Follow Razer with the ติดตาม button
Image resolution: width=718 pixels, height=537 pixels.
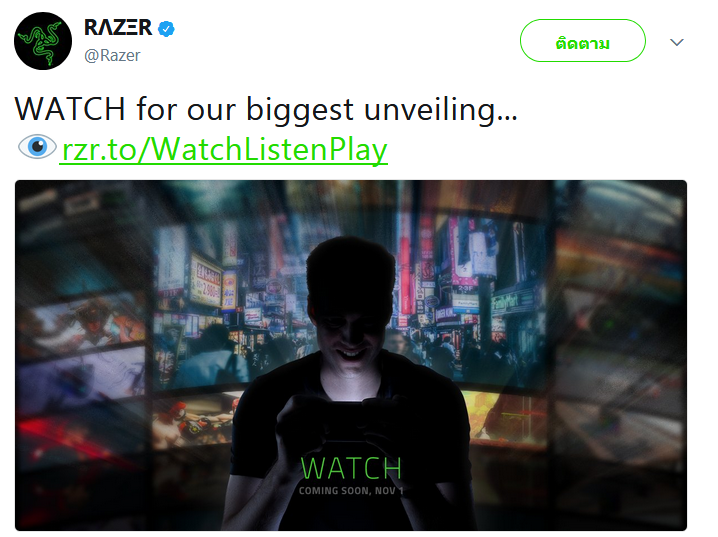(x=582, y=41)
